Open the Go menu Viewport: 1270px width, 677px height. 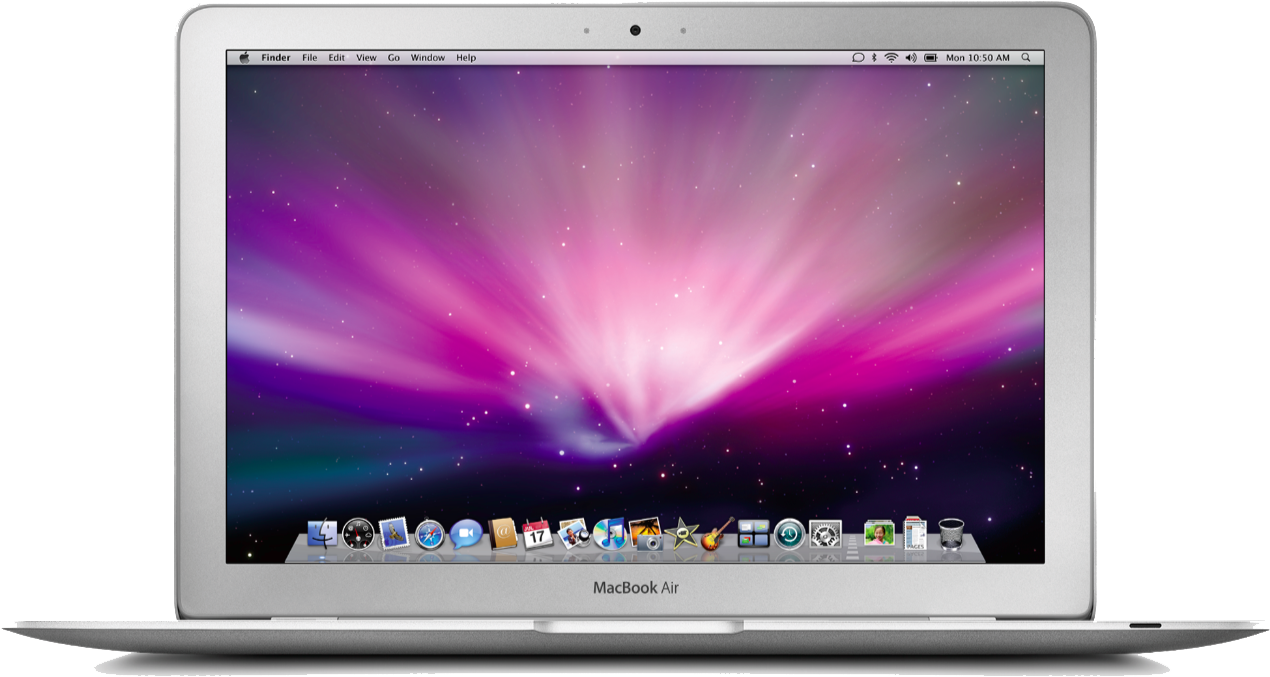(394, 57)
